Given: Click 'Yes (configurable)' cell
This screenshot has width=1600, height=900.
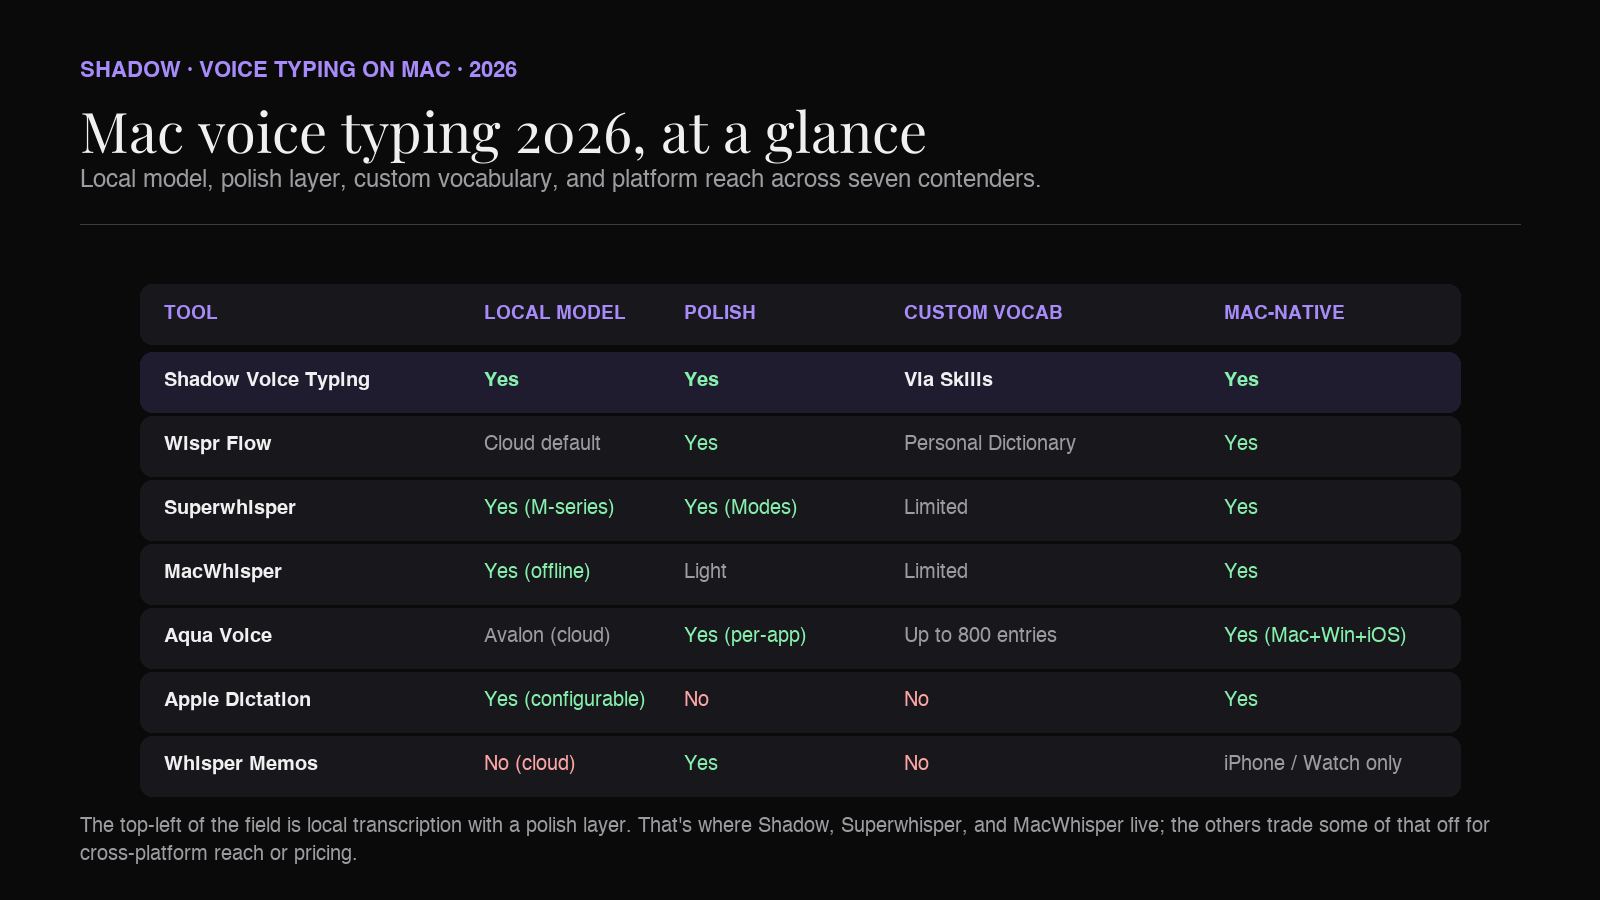Looking at the screenshot, I should click(564, 700).
